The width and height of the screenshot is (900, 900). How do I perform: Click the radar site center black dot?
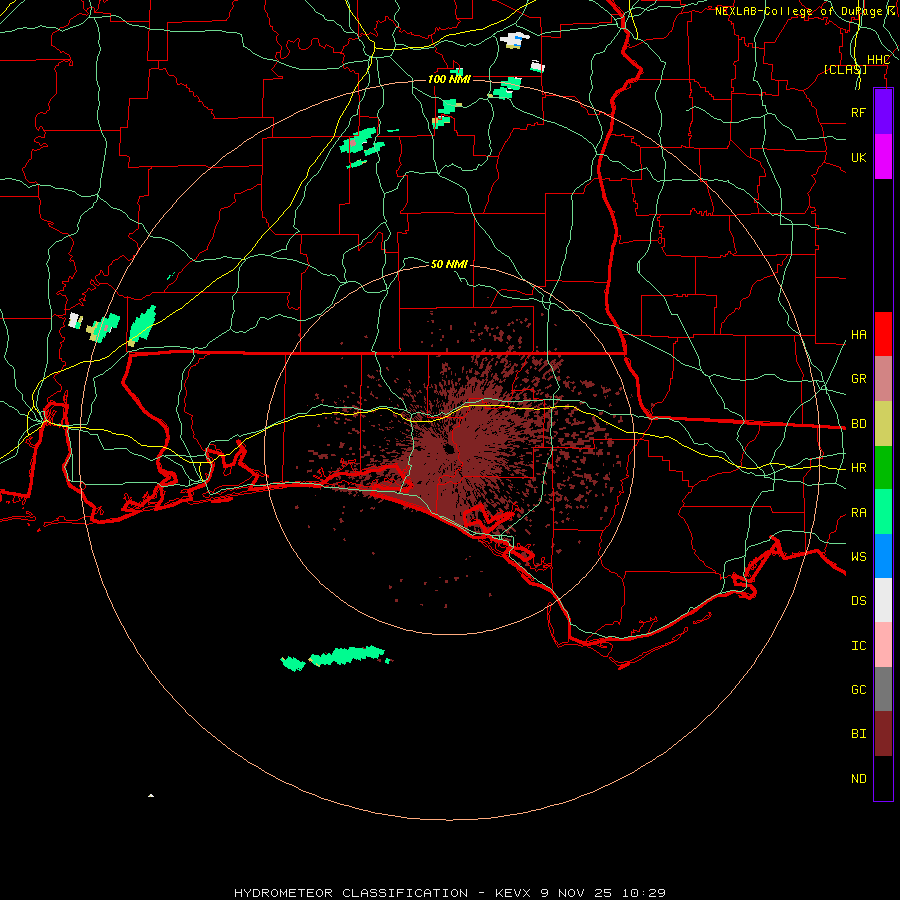point(449,449)
